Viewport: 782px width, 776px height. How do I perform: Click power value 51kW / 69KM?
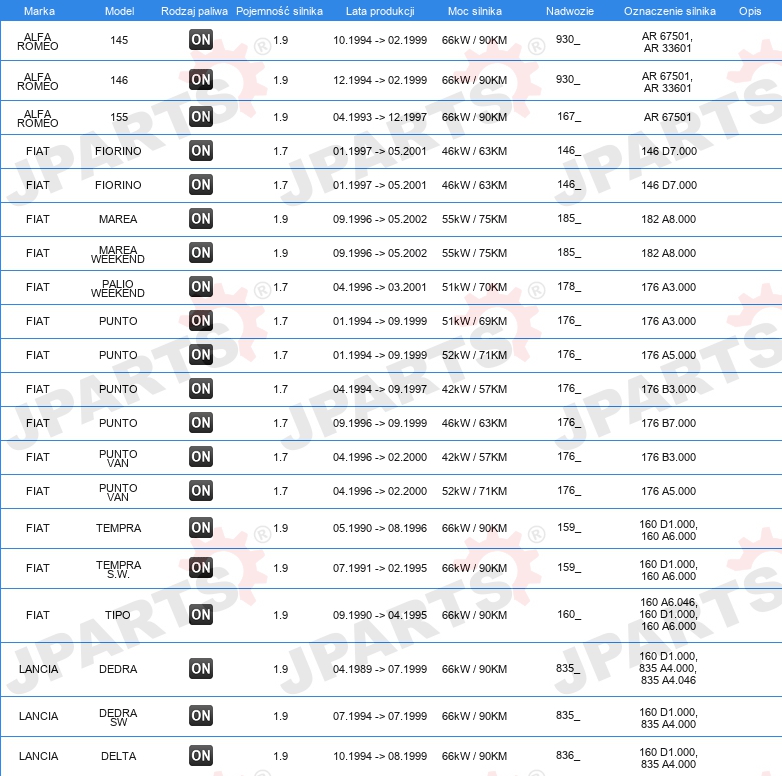(x=474, y=321)
